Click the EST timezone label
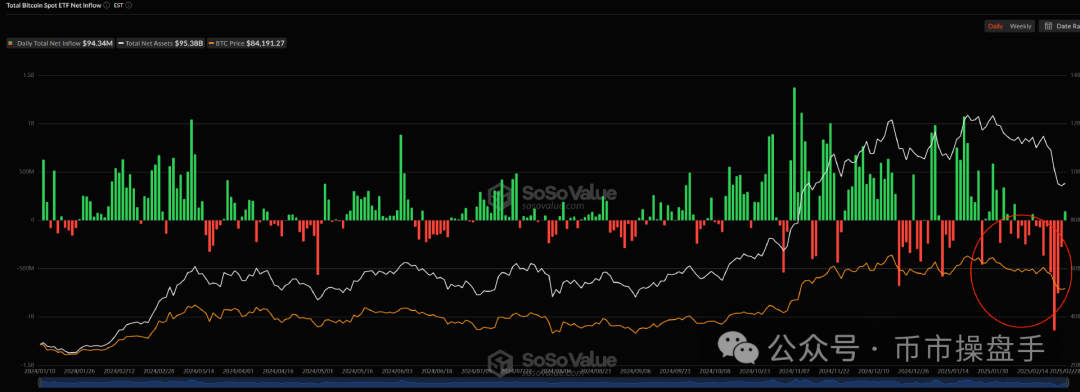Screen dimensions: 1080x392 [118, 5]
